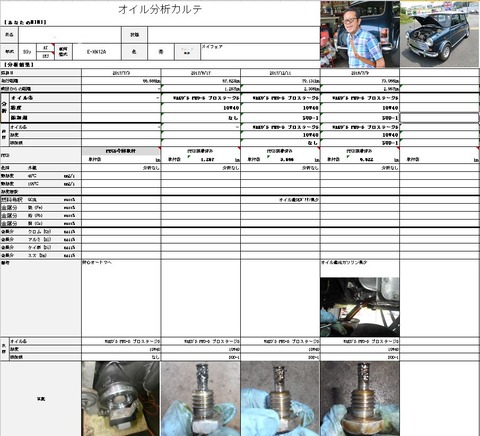Viewport: 480px width, 436px height.
Task: Select the 3,006 km PECS distance cell
Action: coord(280,159)
